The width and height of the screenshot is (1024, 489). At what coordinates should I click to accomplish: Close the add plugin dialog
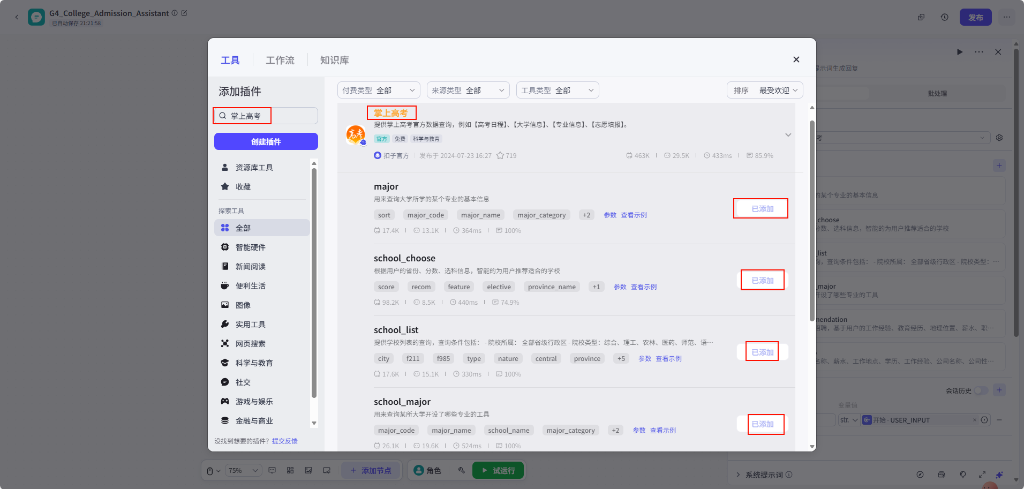pos(796,59)
